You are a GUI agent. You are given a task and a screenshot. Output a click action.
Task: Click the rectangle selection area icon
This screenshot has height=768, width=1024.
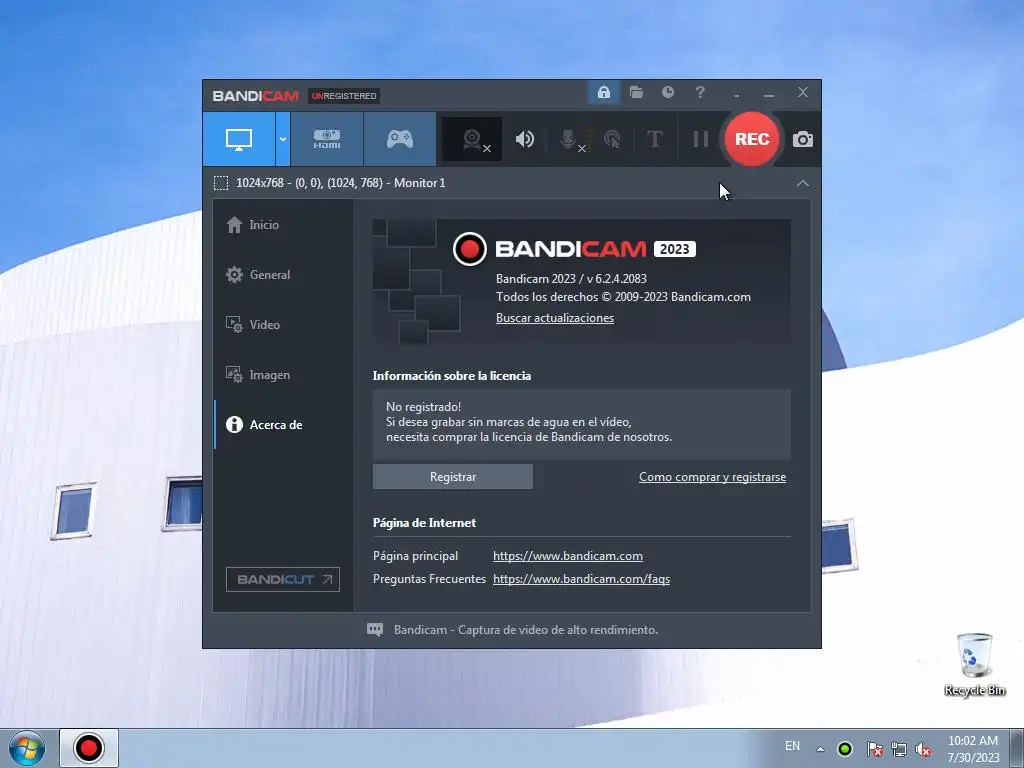point(221,183)
